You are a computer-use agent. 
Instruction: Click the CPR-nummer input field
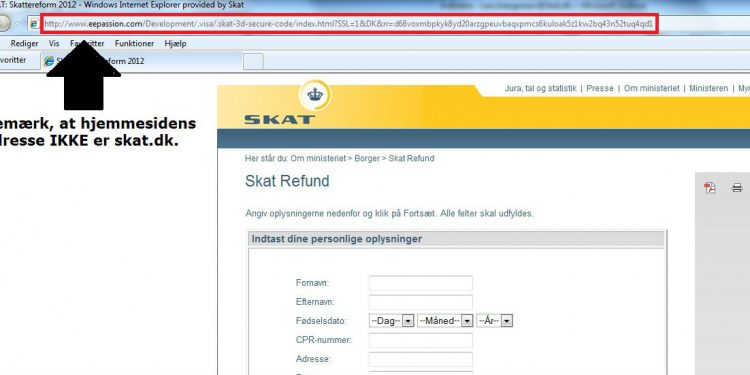(x=420, y=341)
